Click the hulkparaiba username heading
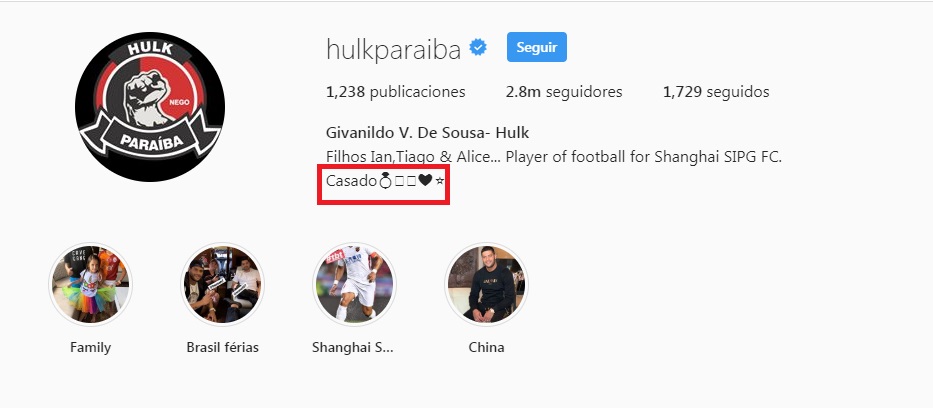The width and height of the screenshot is (933, 408). click(393, 49)
